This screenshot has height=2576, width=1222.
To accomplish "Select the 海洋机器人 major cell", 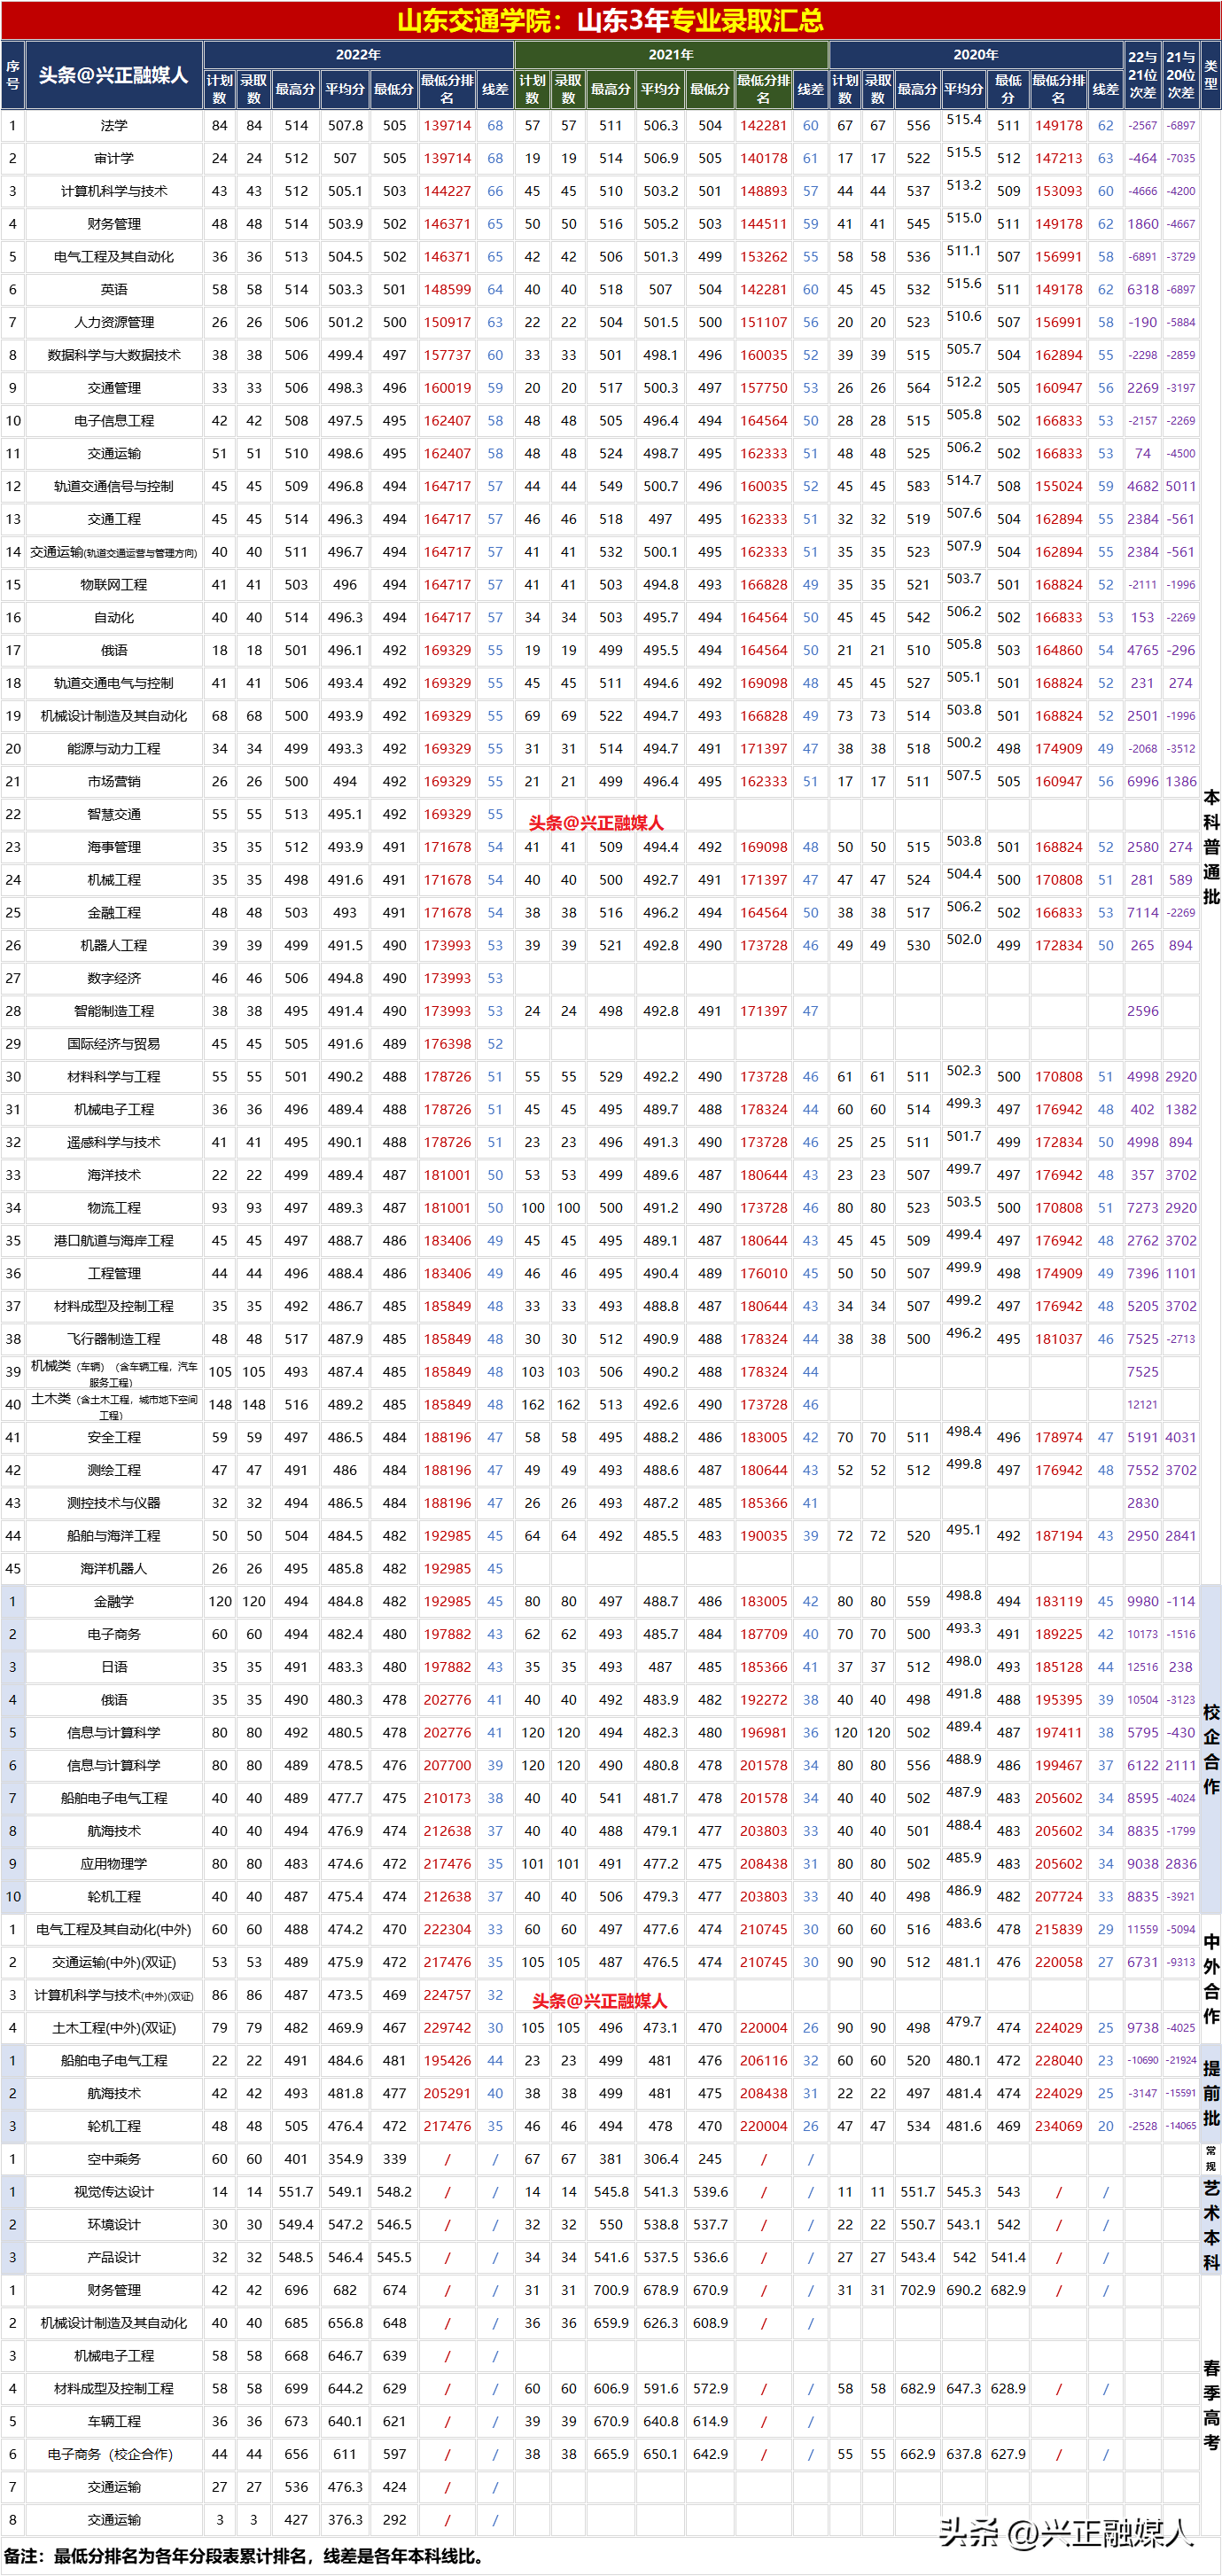I will (114, 1570).
